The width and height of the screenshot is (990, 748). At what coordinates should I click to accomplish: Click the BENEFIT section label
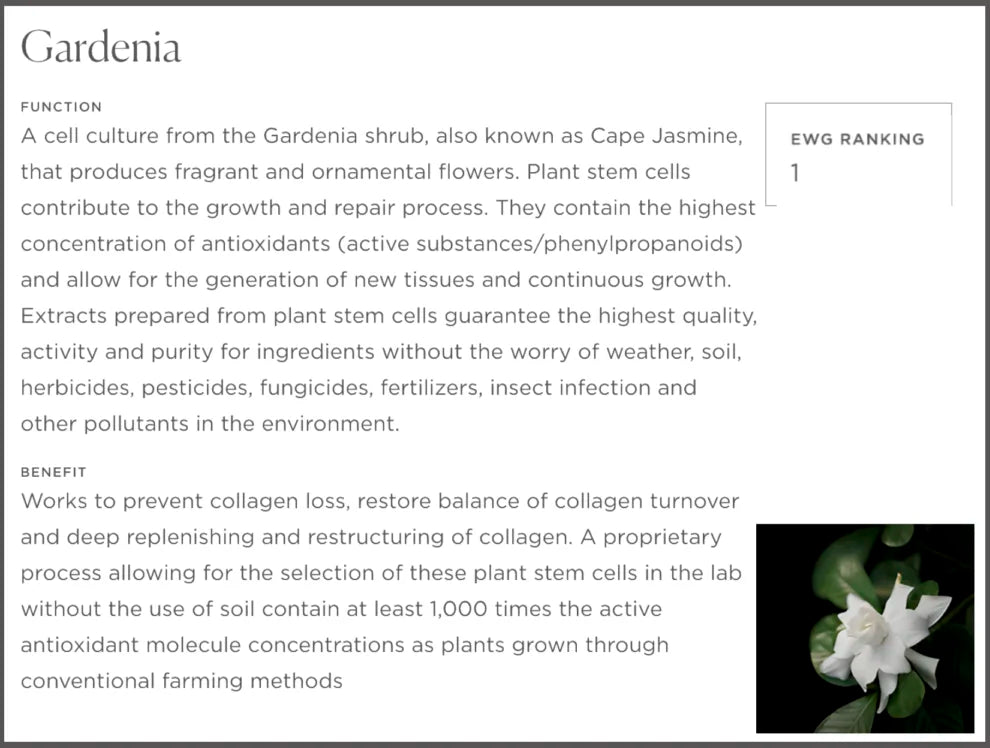(54, 471)
